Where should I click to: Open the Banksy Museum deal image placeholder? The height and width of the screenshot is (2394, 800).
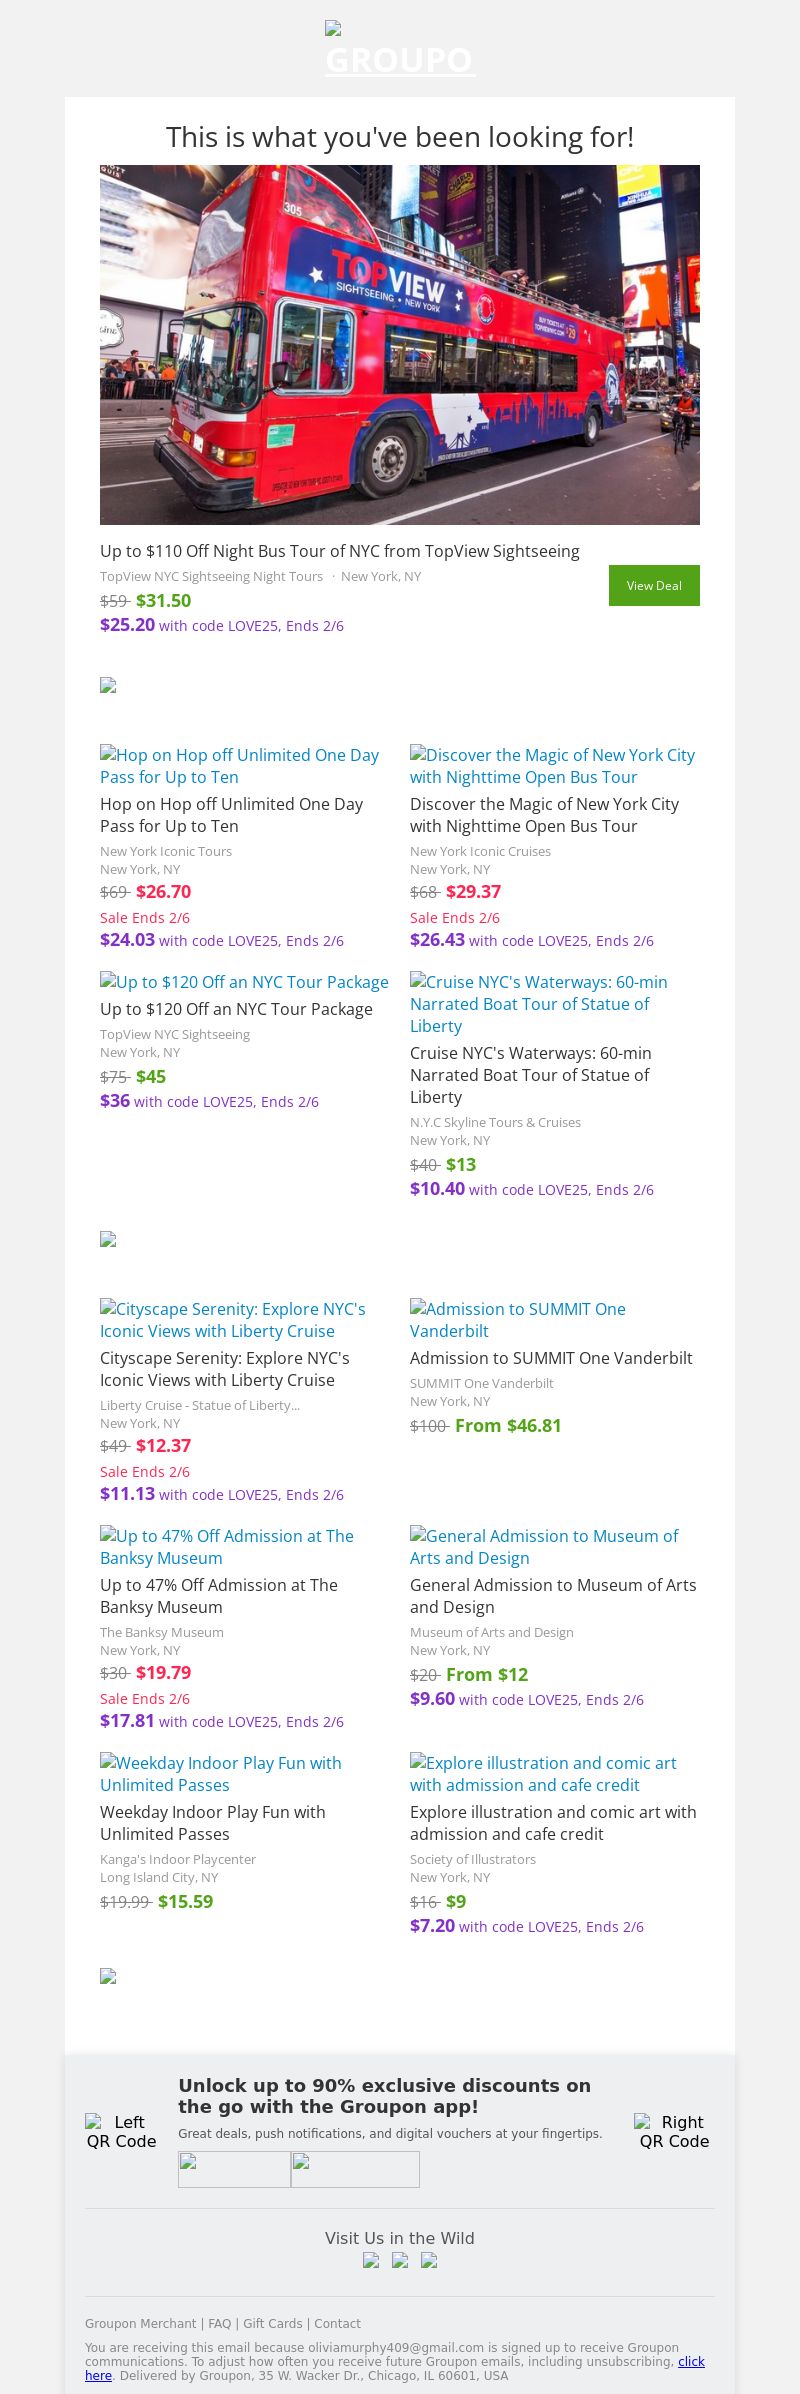pyautogui.click(x=227, y=1546)
